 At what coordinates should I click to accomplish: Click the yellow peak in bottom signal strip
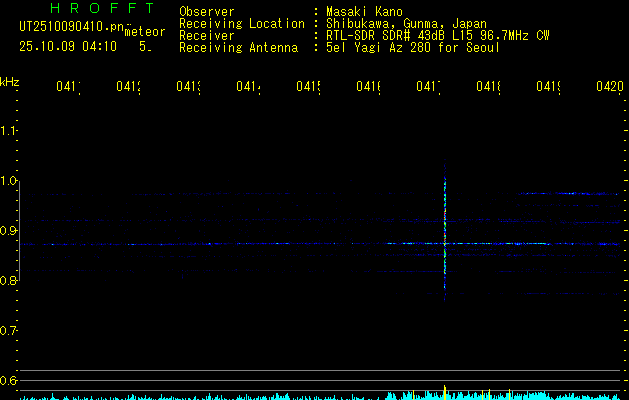(444, 390)
